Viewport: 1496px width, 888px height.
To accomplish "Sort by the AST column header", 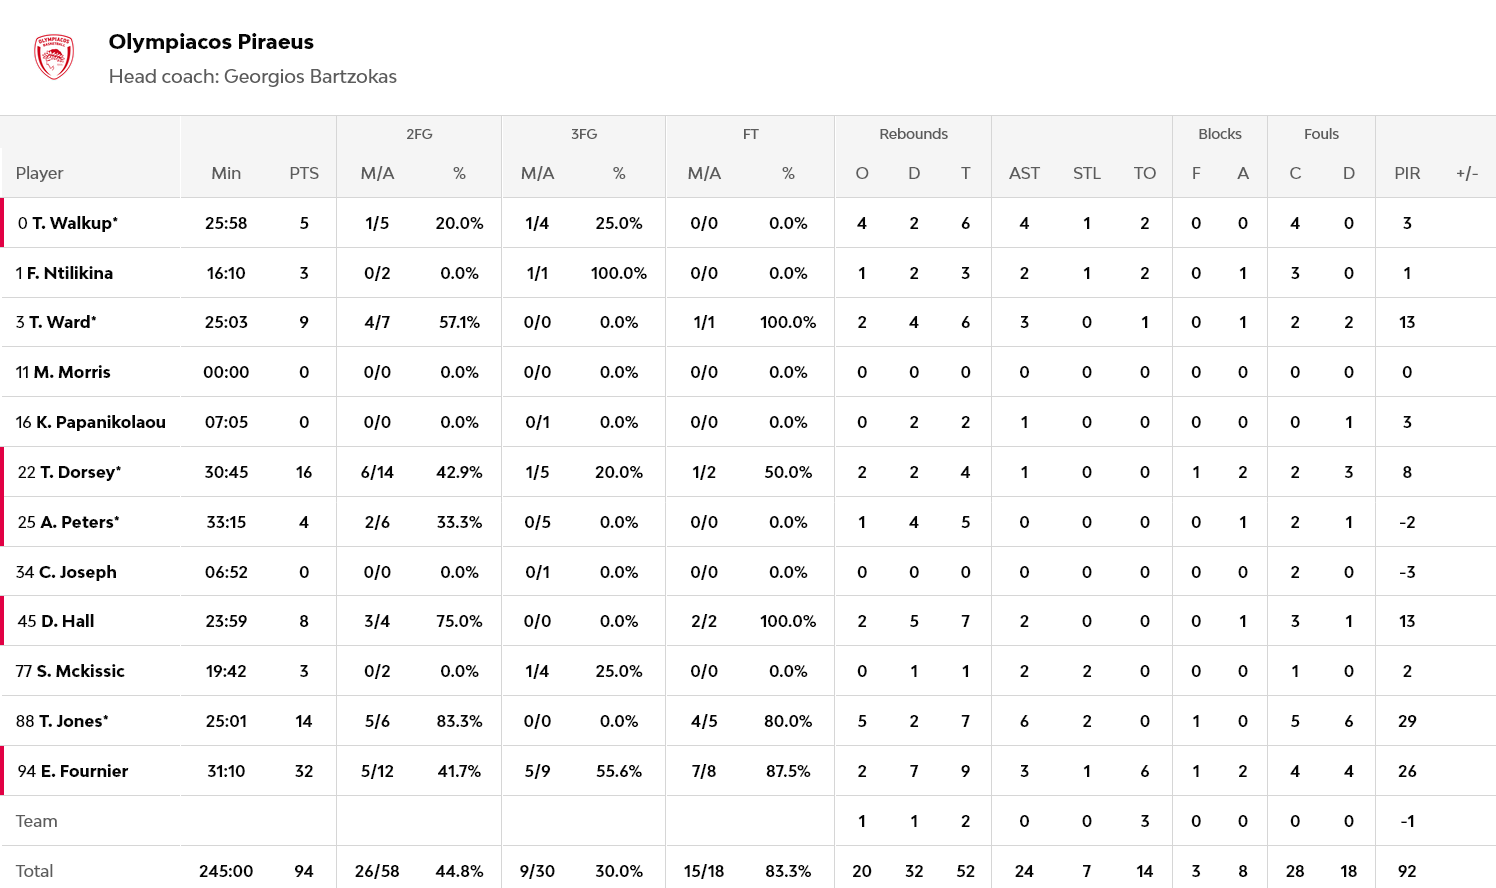I will [1024, 173].
